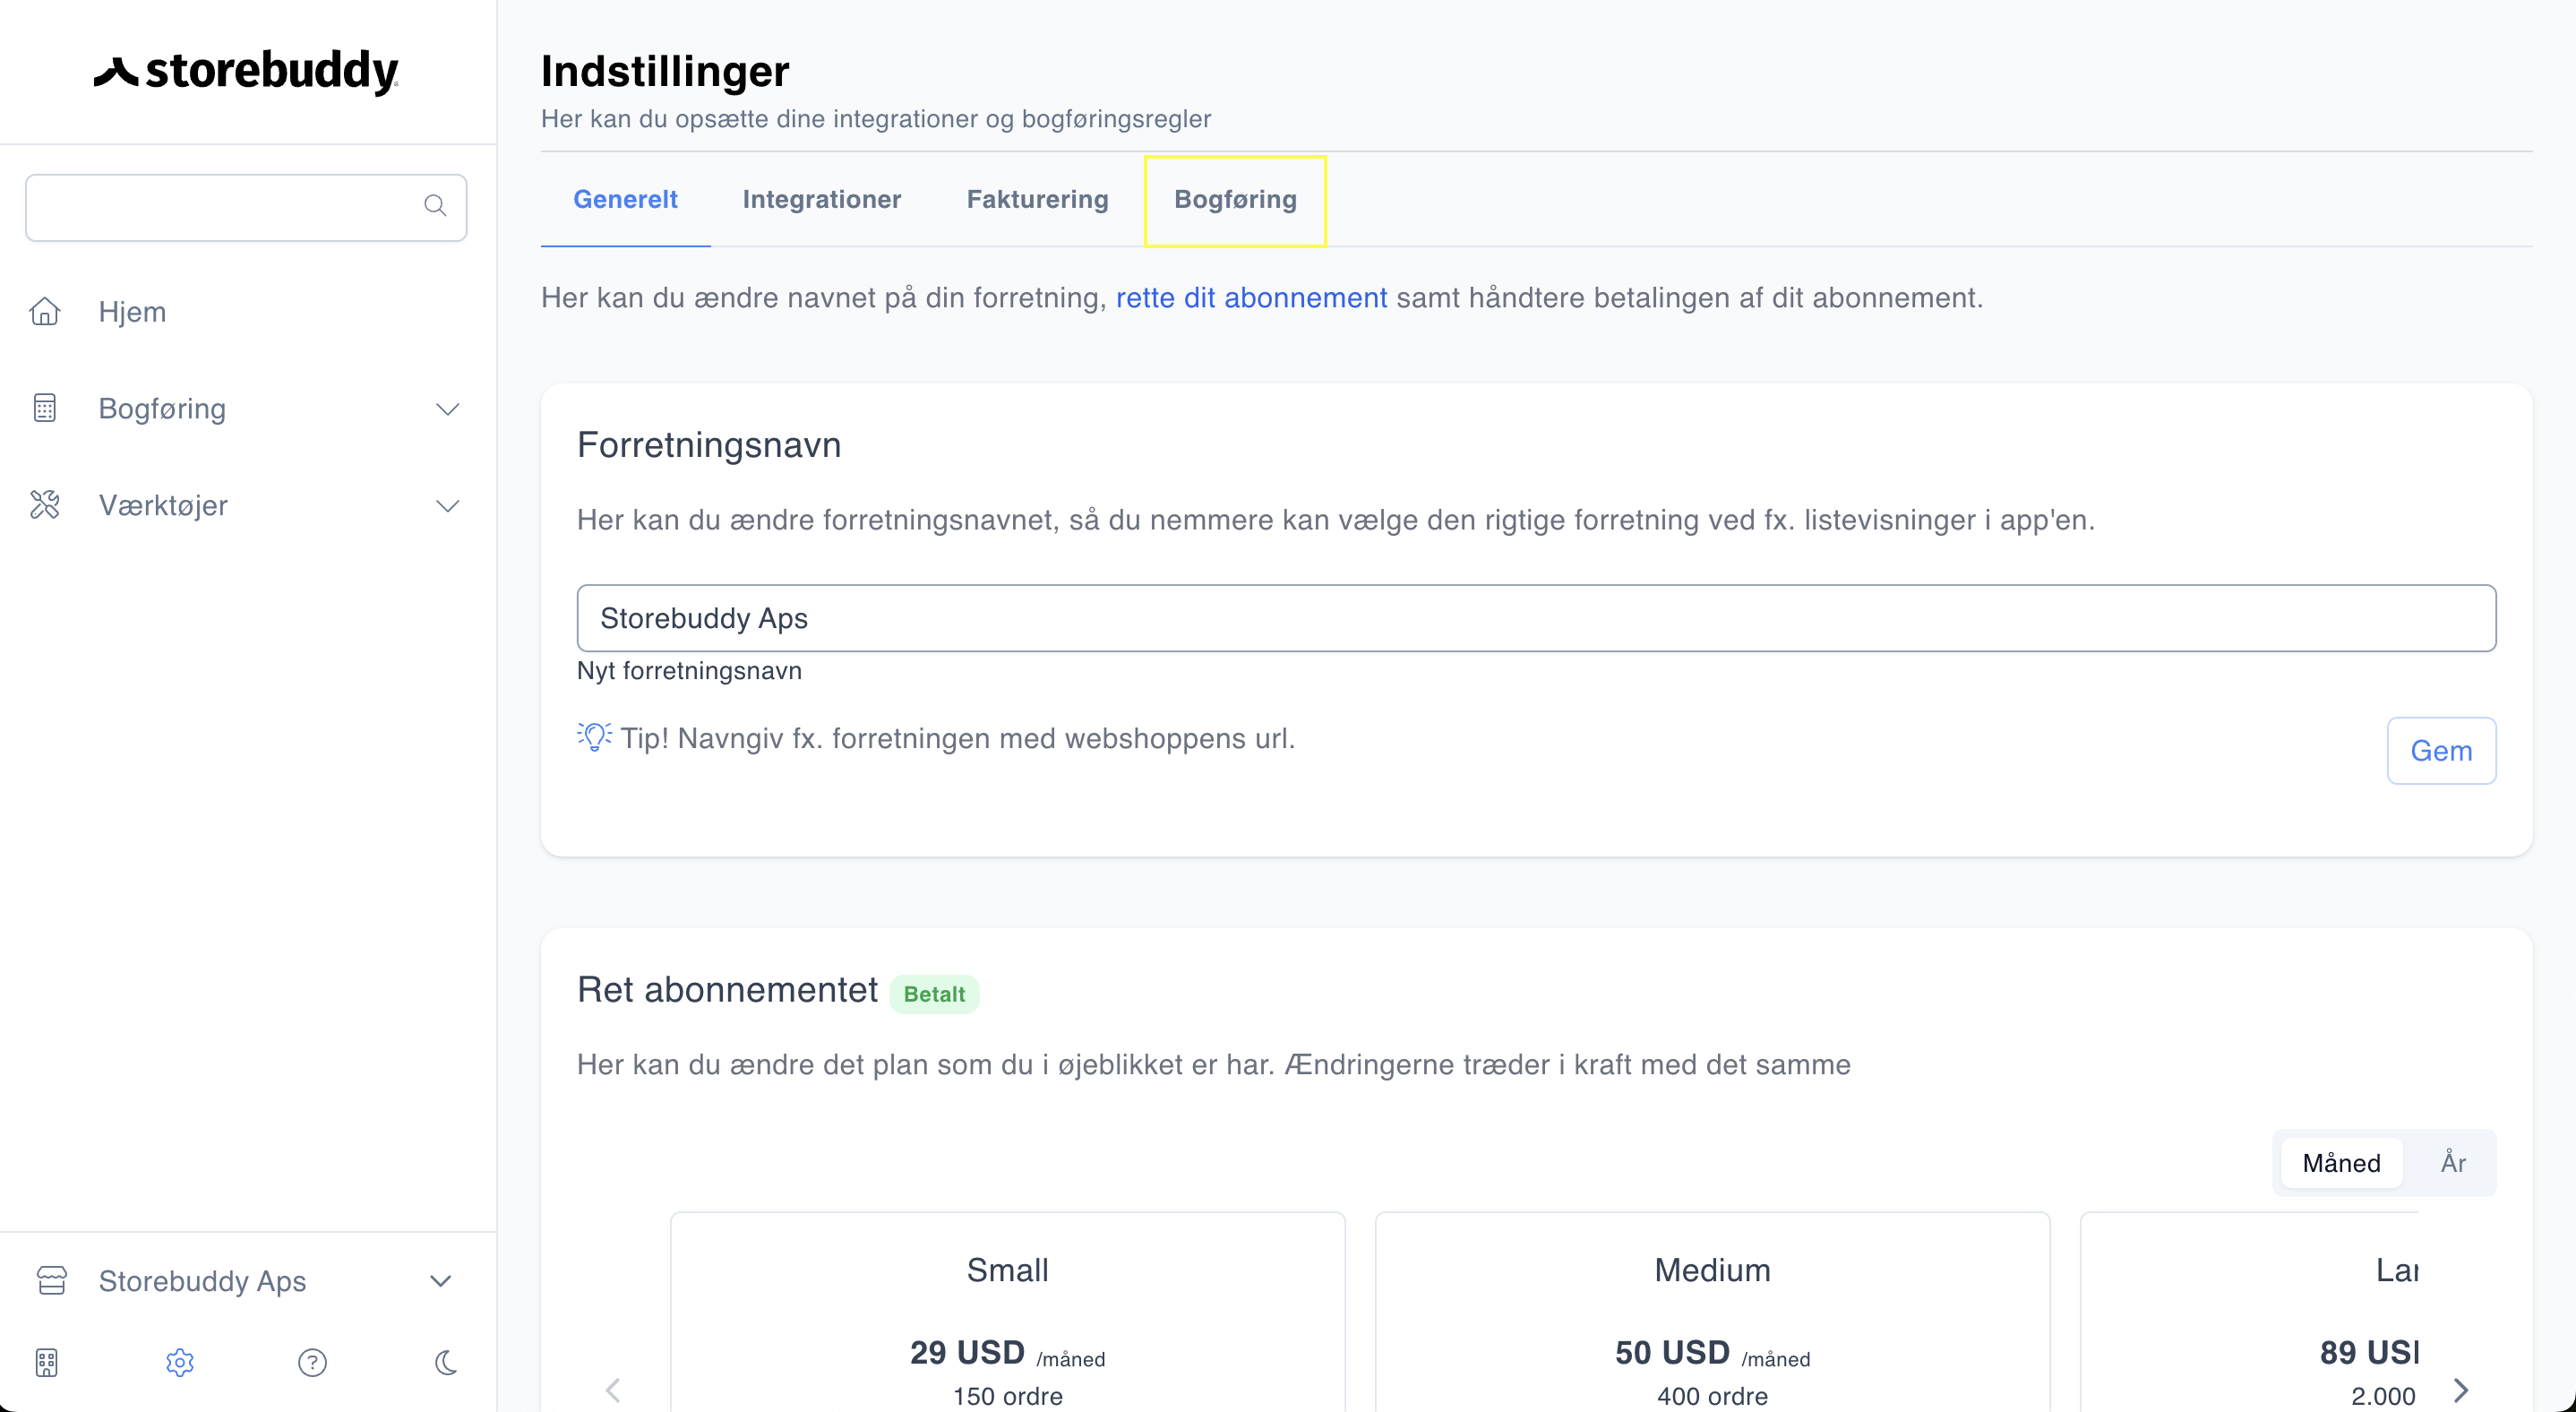Screen dimensions: 2576x1412
Task: Open the calculator icon in bottom bar
Action: pos(47,1362)
